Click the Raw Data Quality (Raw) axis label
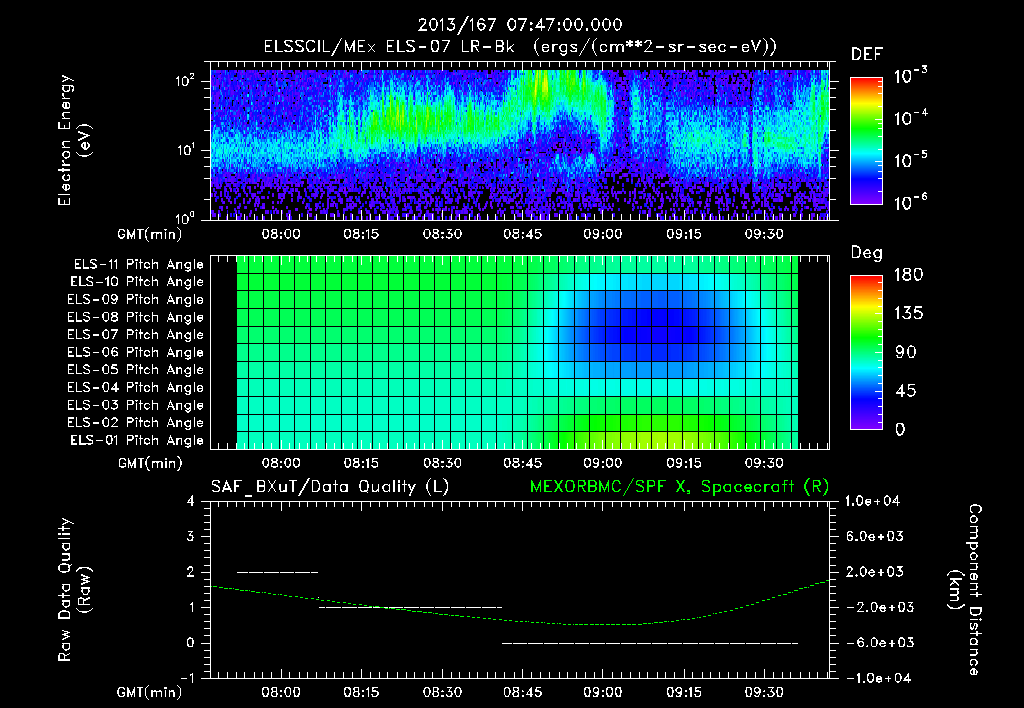 click(x=74, y=590)
